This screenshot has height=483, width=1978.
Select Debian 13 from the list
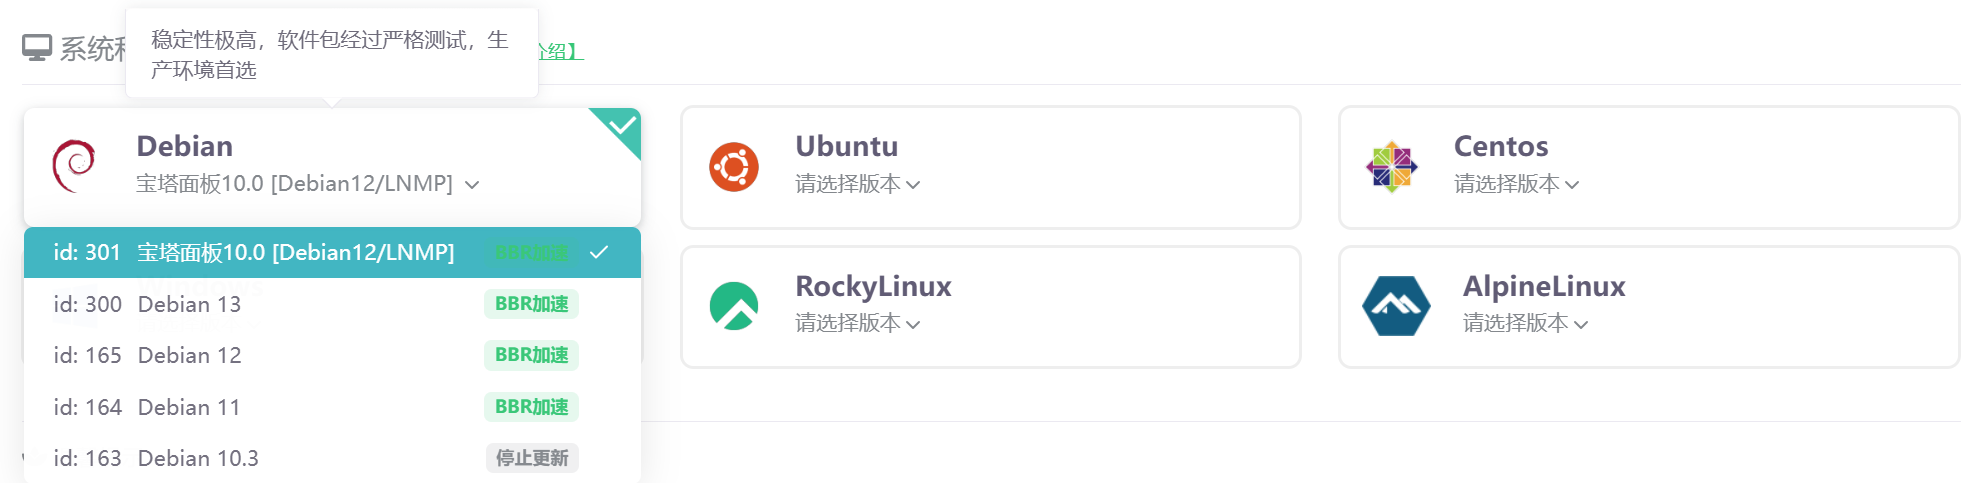tap(190, 304)
